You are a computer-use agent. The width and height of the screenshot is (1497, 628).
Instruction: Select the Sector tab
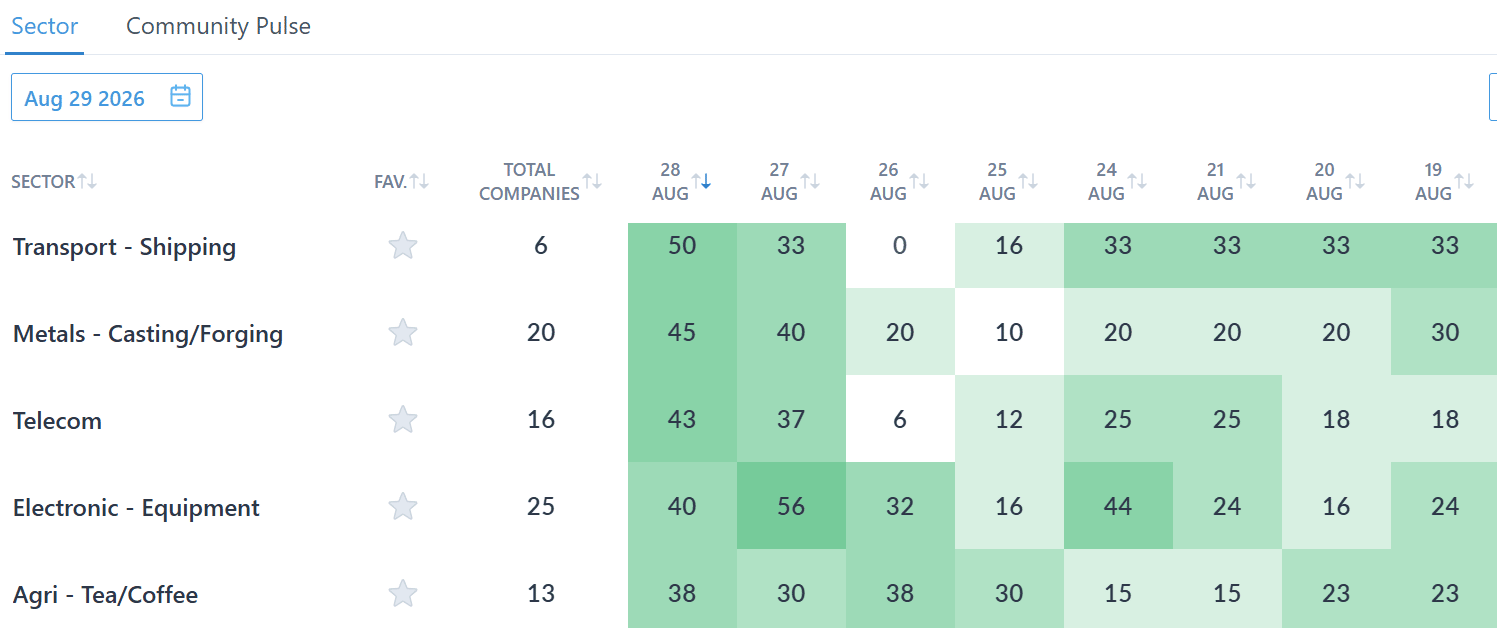45,26
